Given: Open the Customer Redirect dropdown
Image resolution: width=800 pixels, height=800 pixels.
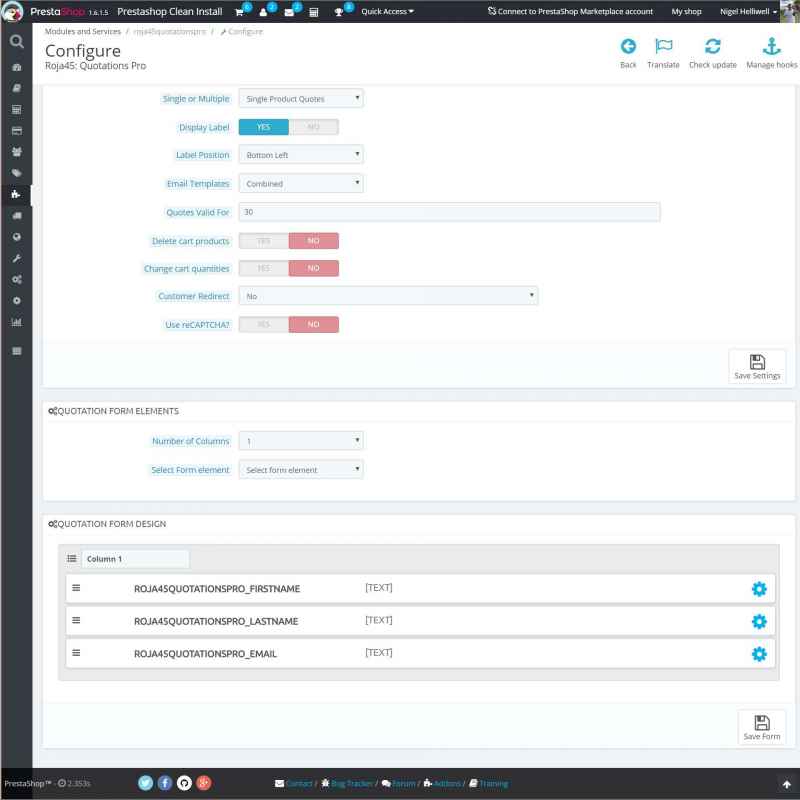Looking at the screenshot, I should 388,296.
